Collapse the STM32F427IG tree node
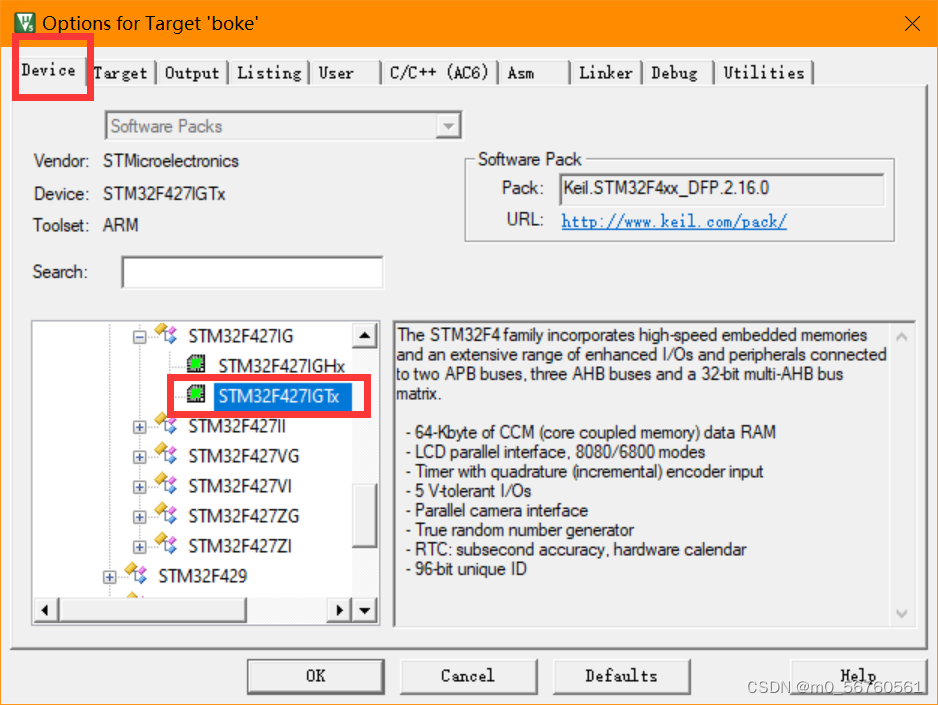Viewport: 938px width, 705px height. 139,335
